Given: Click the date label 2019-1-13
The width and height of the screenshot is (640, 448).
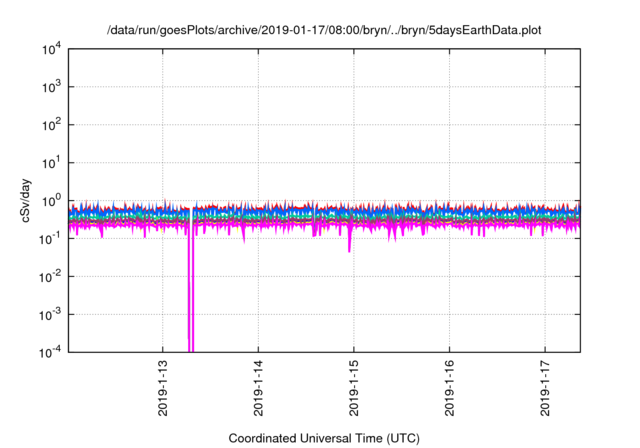Looking at the screenshot, I should click(x=163, y=388).
